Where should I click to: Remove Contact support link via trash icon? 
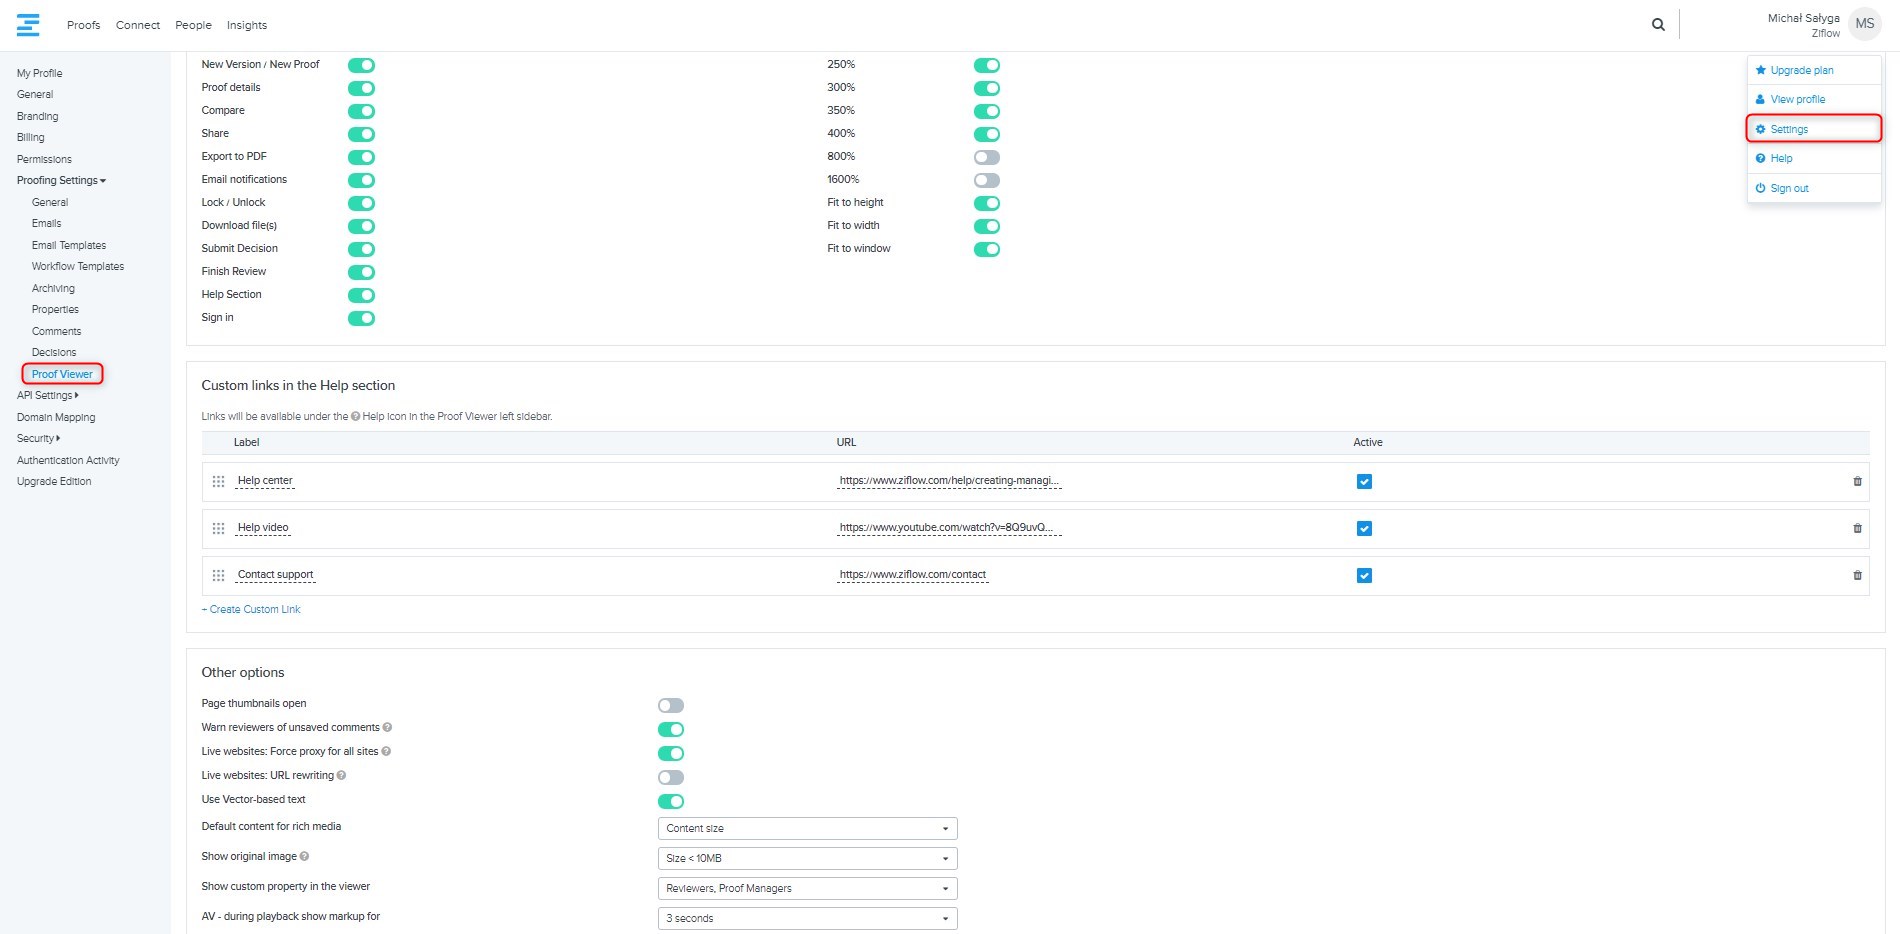(x=1857, y=576)
